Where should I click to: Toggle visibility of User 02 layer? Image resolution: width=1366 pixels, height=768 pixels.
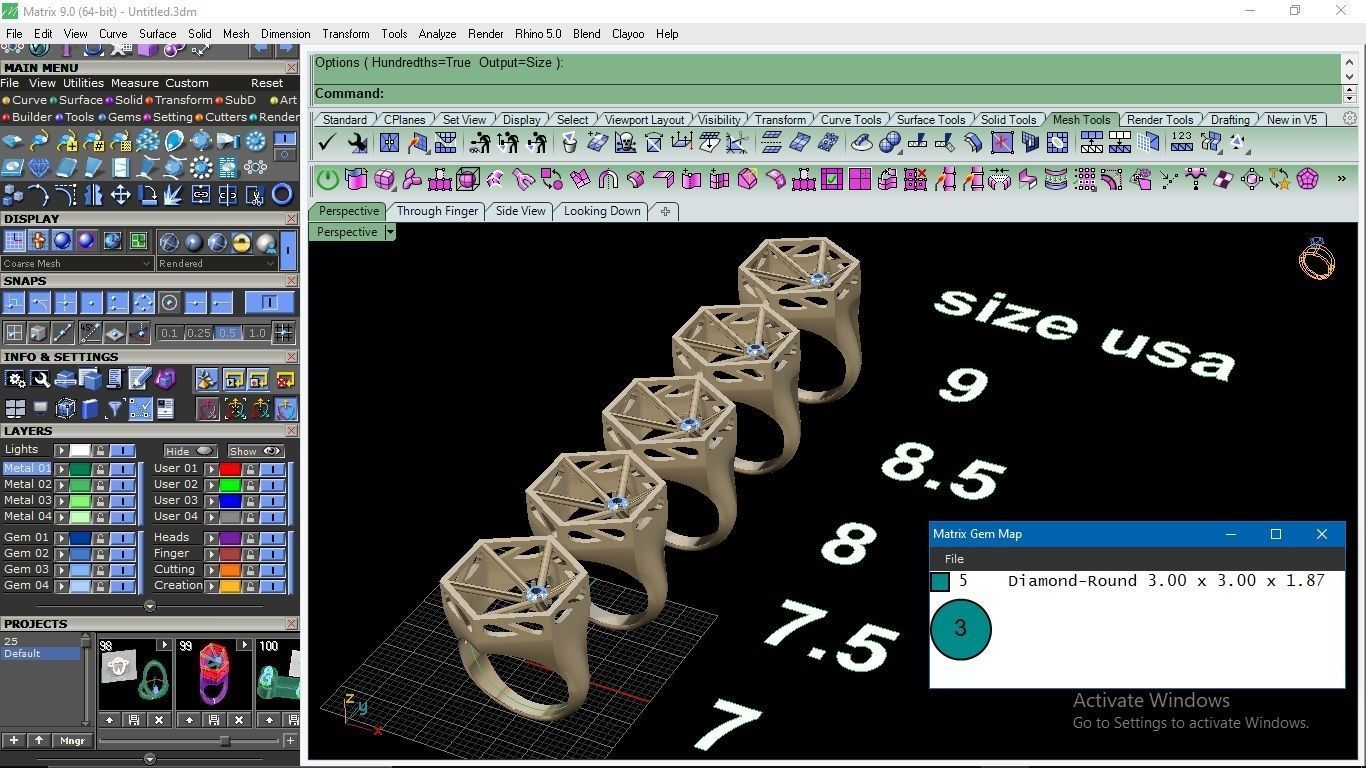coord(272,485)
